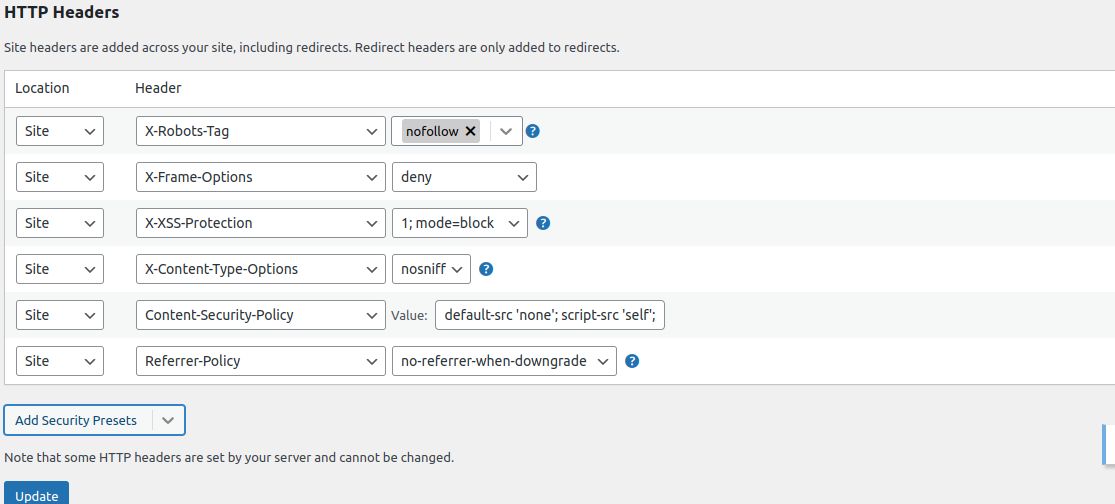Open Location dropdown for X-Robots-Tag row
Image resolution: width=1115 pixels, height=504 pixels.
pos(60,131)
